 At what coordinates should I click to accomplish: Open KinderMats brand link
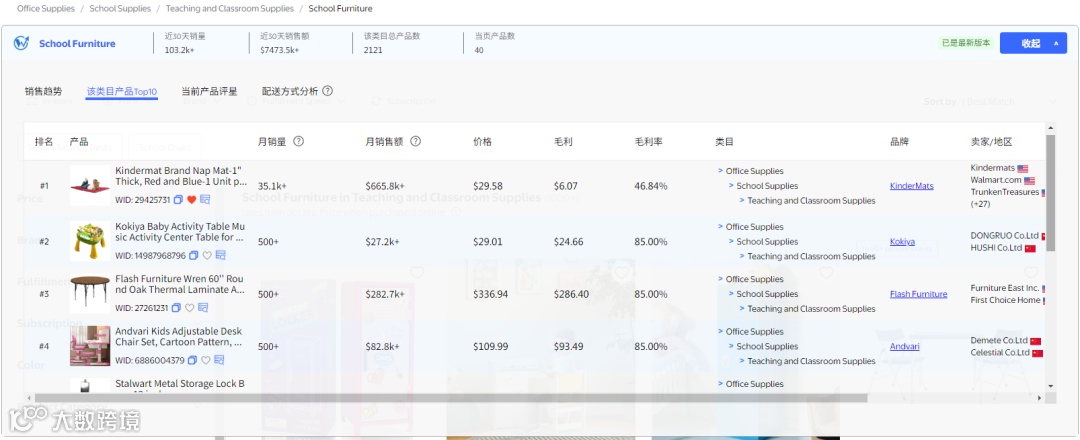tap(911, 186)
